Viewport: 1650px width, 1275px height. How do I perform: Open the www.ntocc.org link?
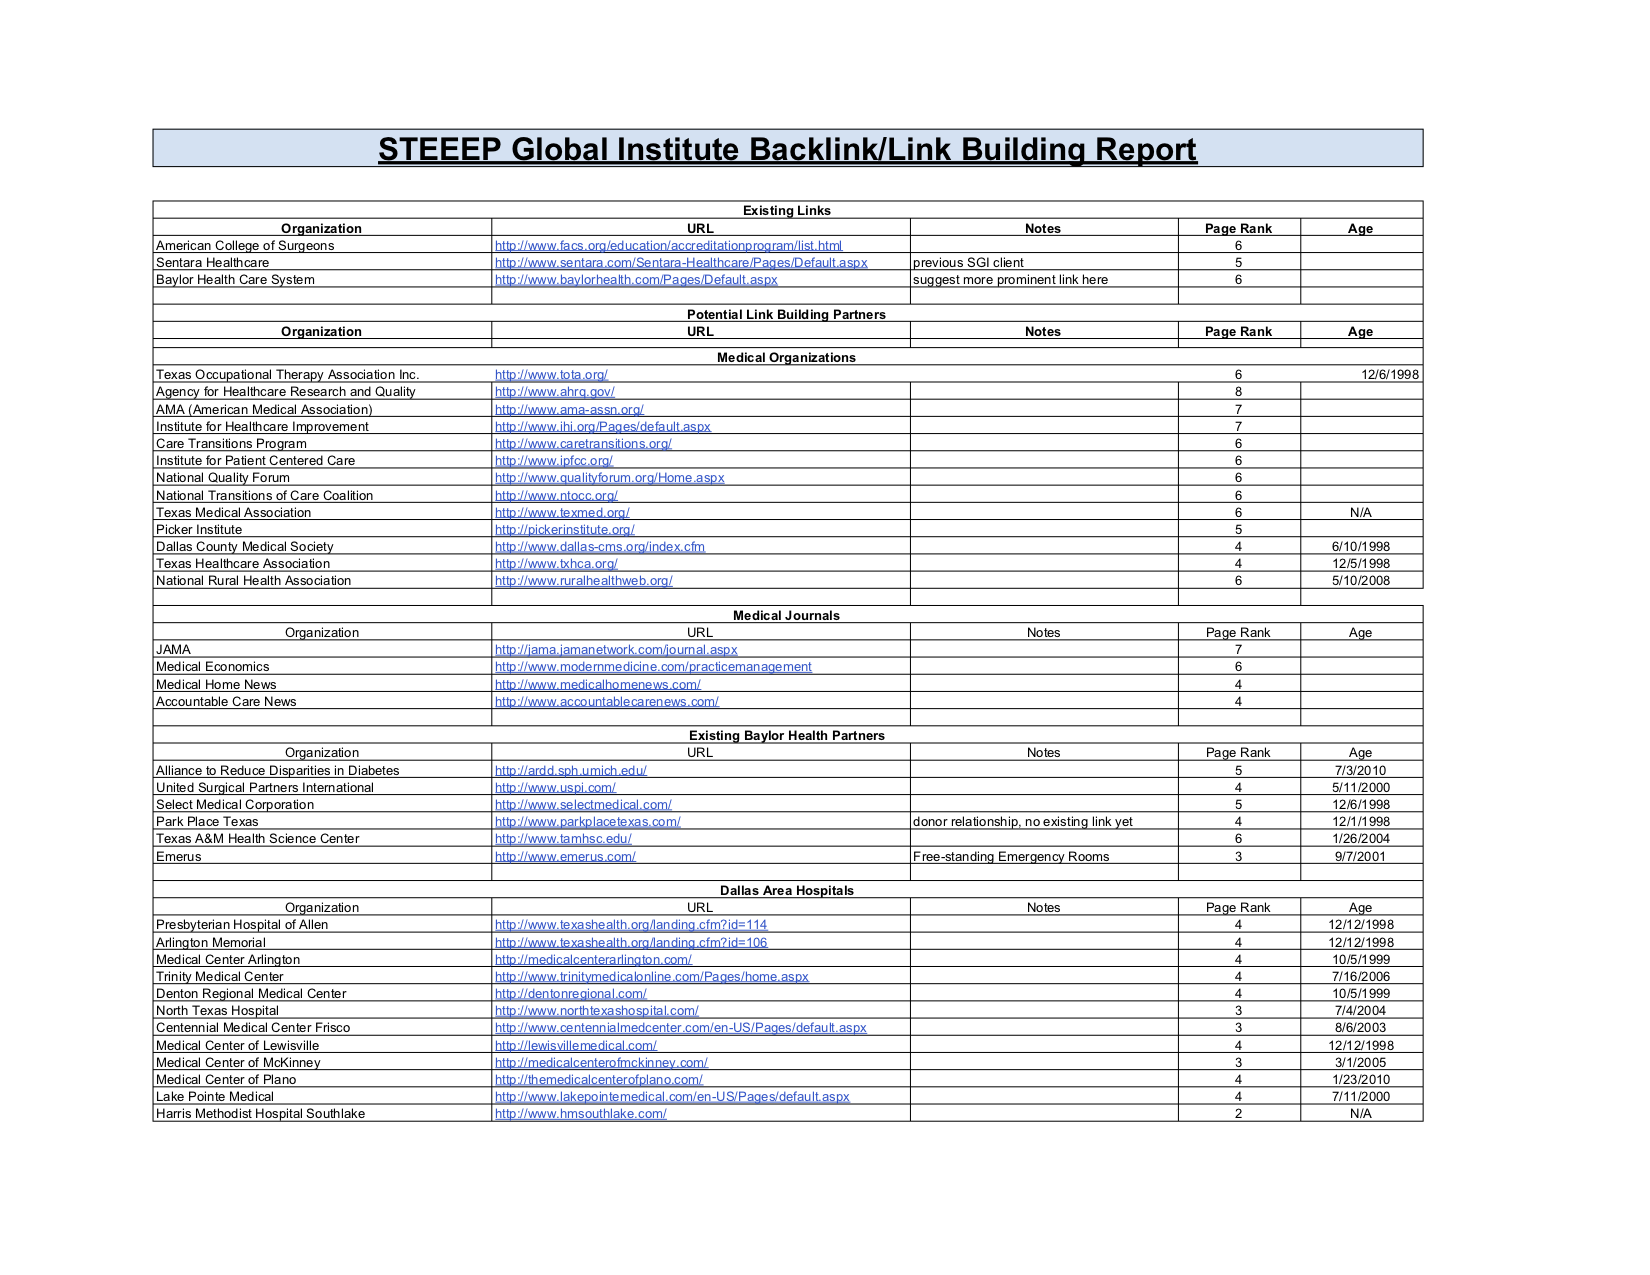tap(556, 495)
